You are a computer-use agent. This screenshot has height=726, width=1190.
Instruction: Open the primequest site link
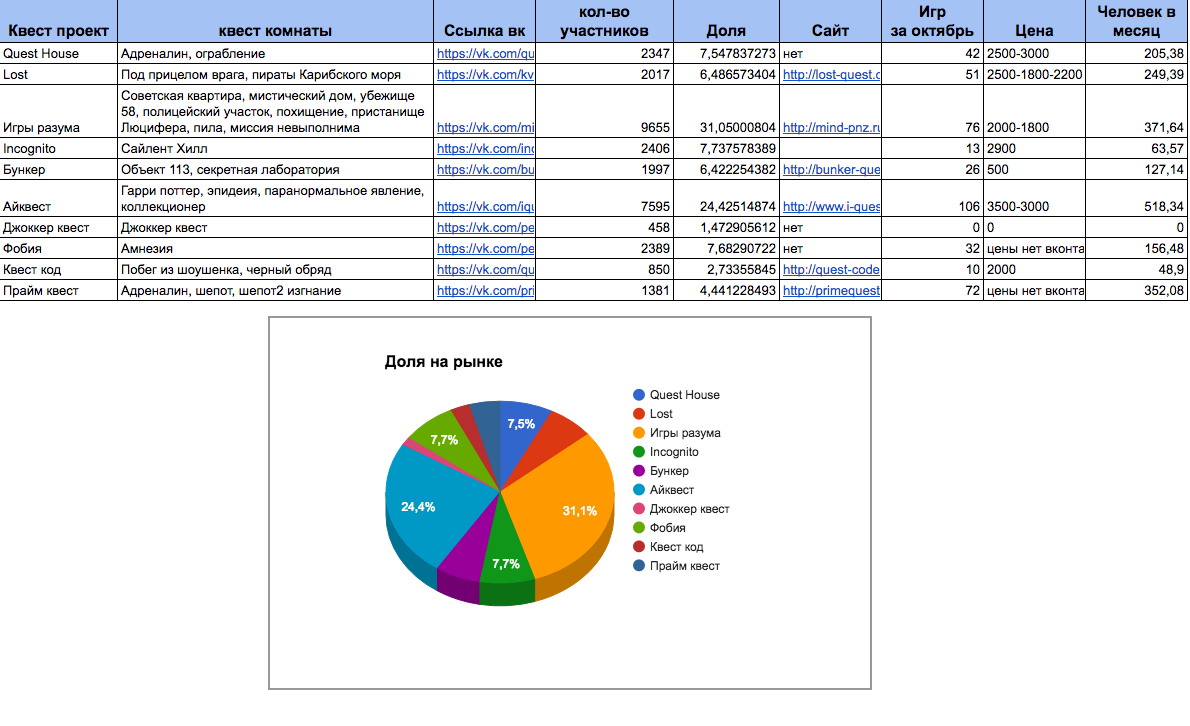point(832,291)
